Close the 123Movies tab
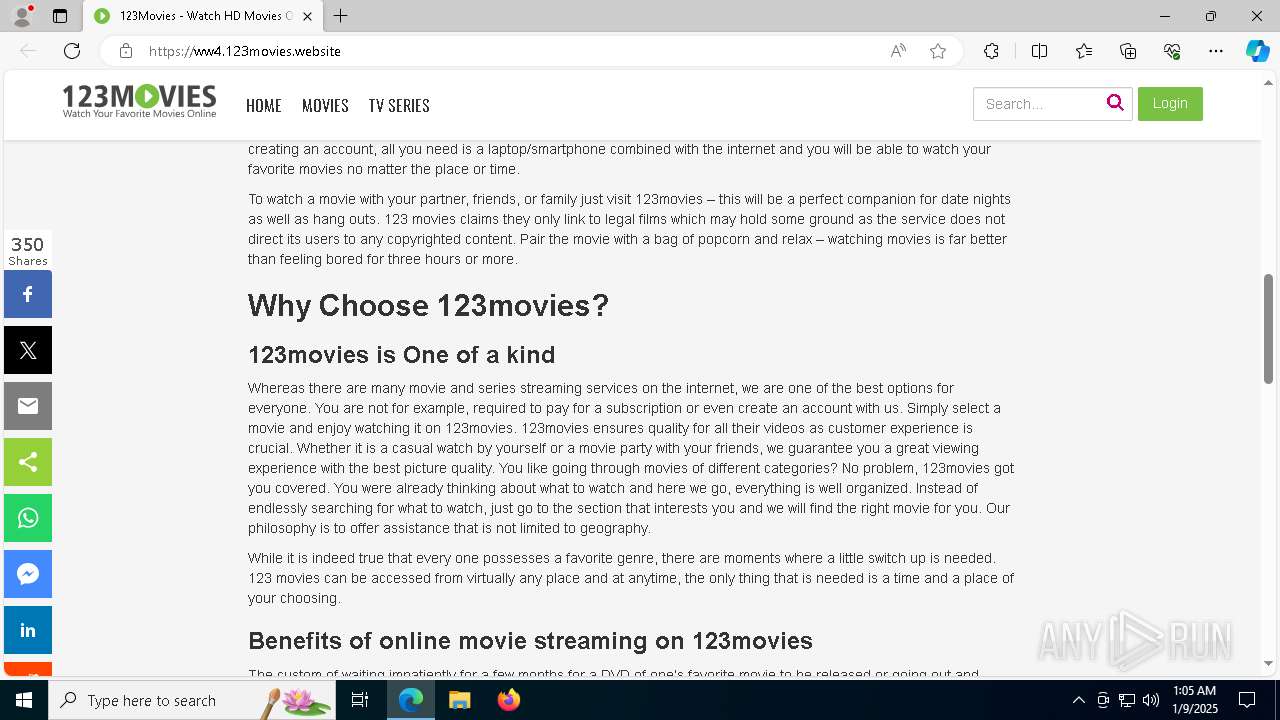1280x720 pixels. pyautogui.click(x=307, y=16)
